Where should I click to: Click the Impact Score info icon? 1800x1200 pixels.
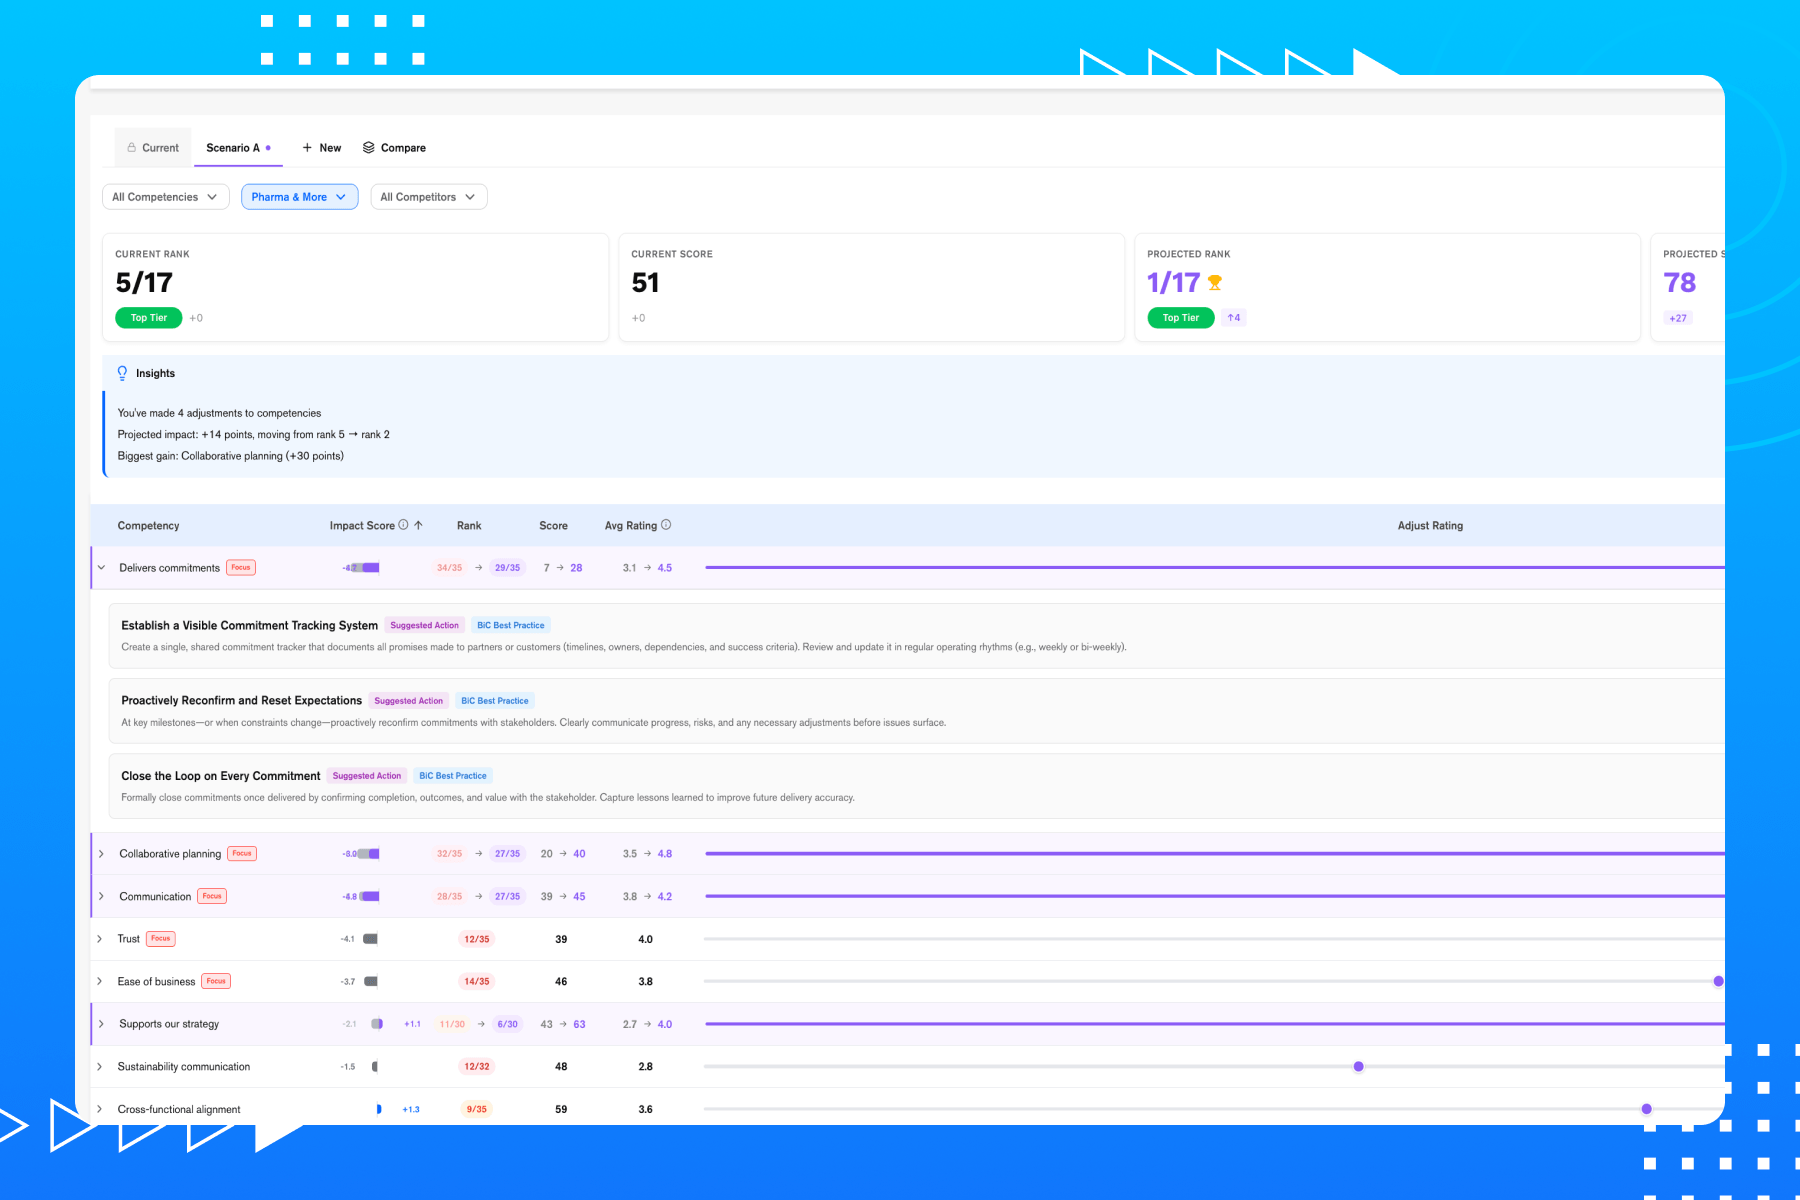tap(404, 525)
